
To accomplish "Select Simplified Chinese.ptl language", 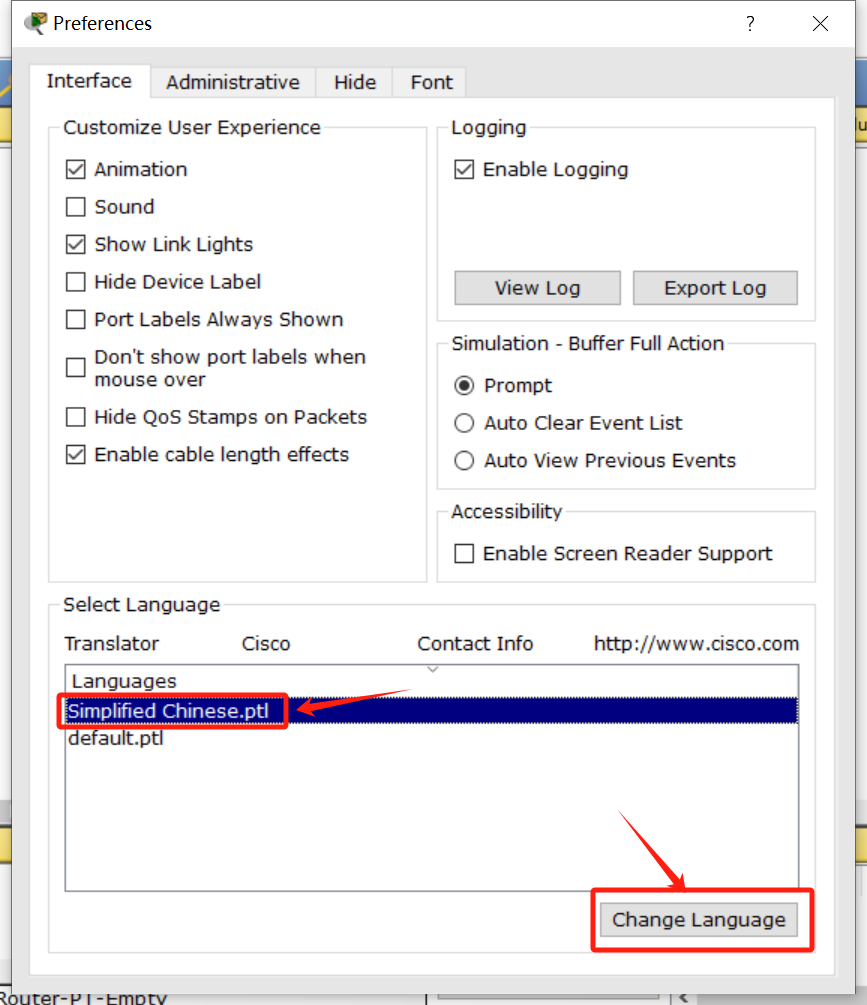I will point(431,711).
